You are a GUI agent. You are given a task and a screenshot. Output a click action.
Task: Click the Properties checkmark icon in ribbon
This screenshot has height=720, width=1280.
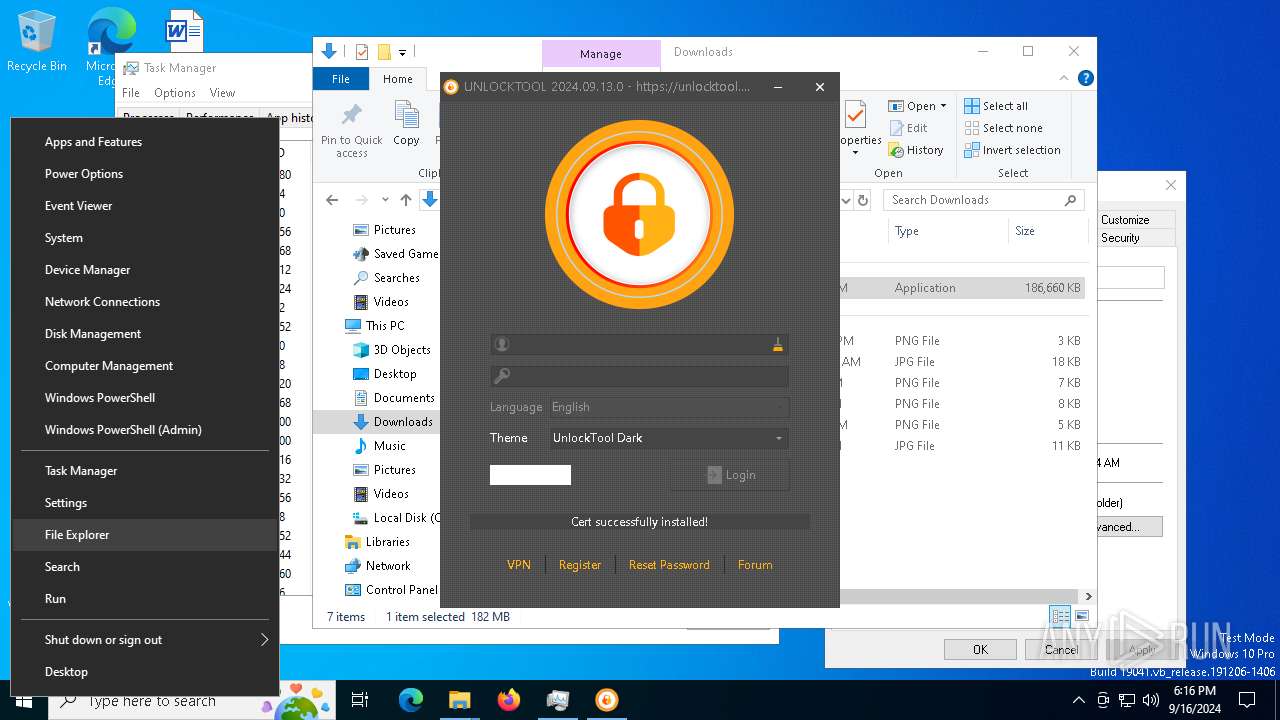point(856,117)
